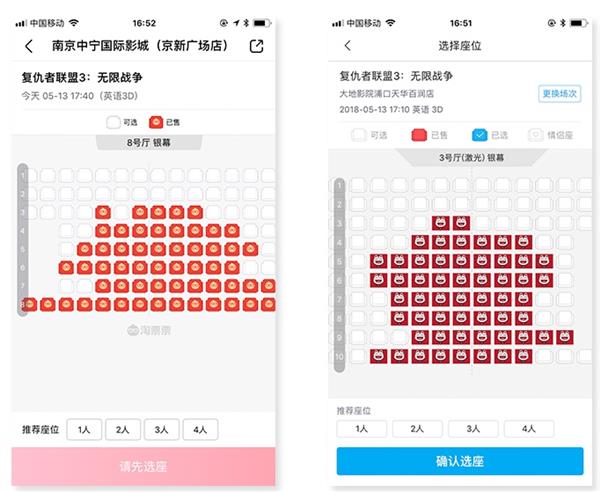Viewport: 600px width, 492px height.
Task: Tap the share icon beside cinema title
Action: pos(256,46)
